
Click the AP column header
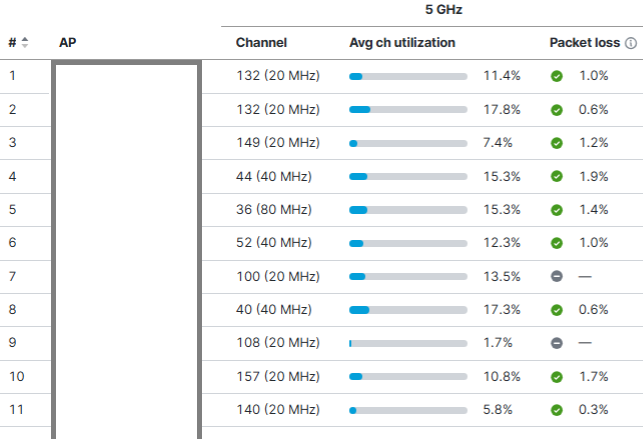coord(68,43)
